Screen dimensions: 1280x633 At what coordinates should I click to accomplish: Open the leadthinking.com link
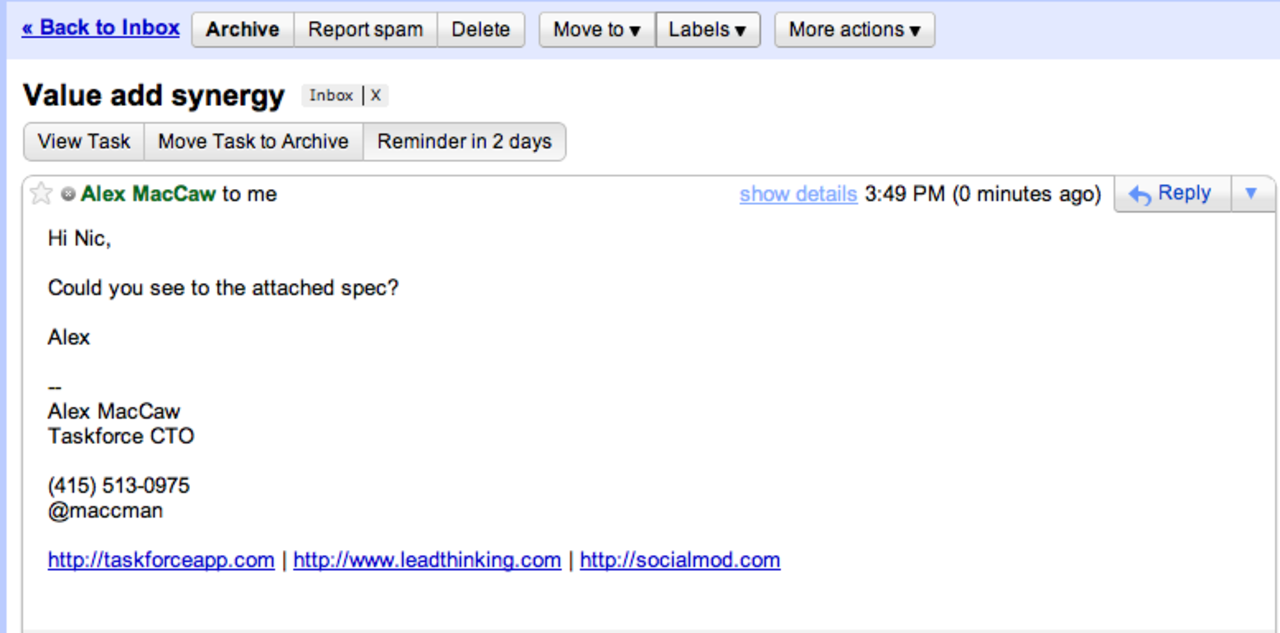[427, 560]
